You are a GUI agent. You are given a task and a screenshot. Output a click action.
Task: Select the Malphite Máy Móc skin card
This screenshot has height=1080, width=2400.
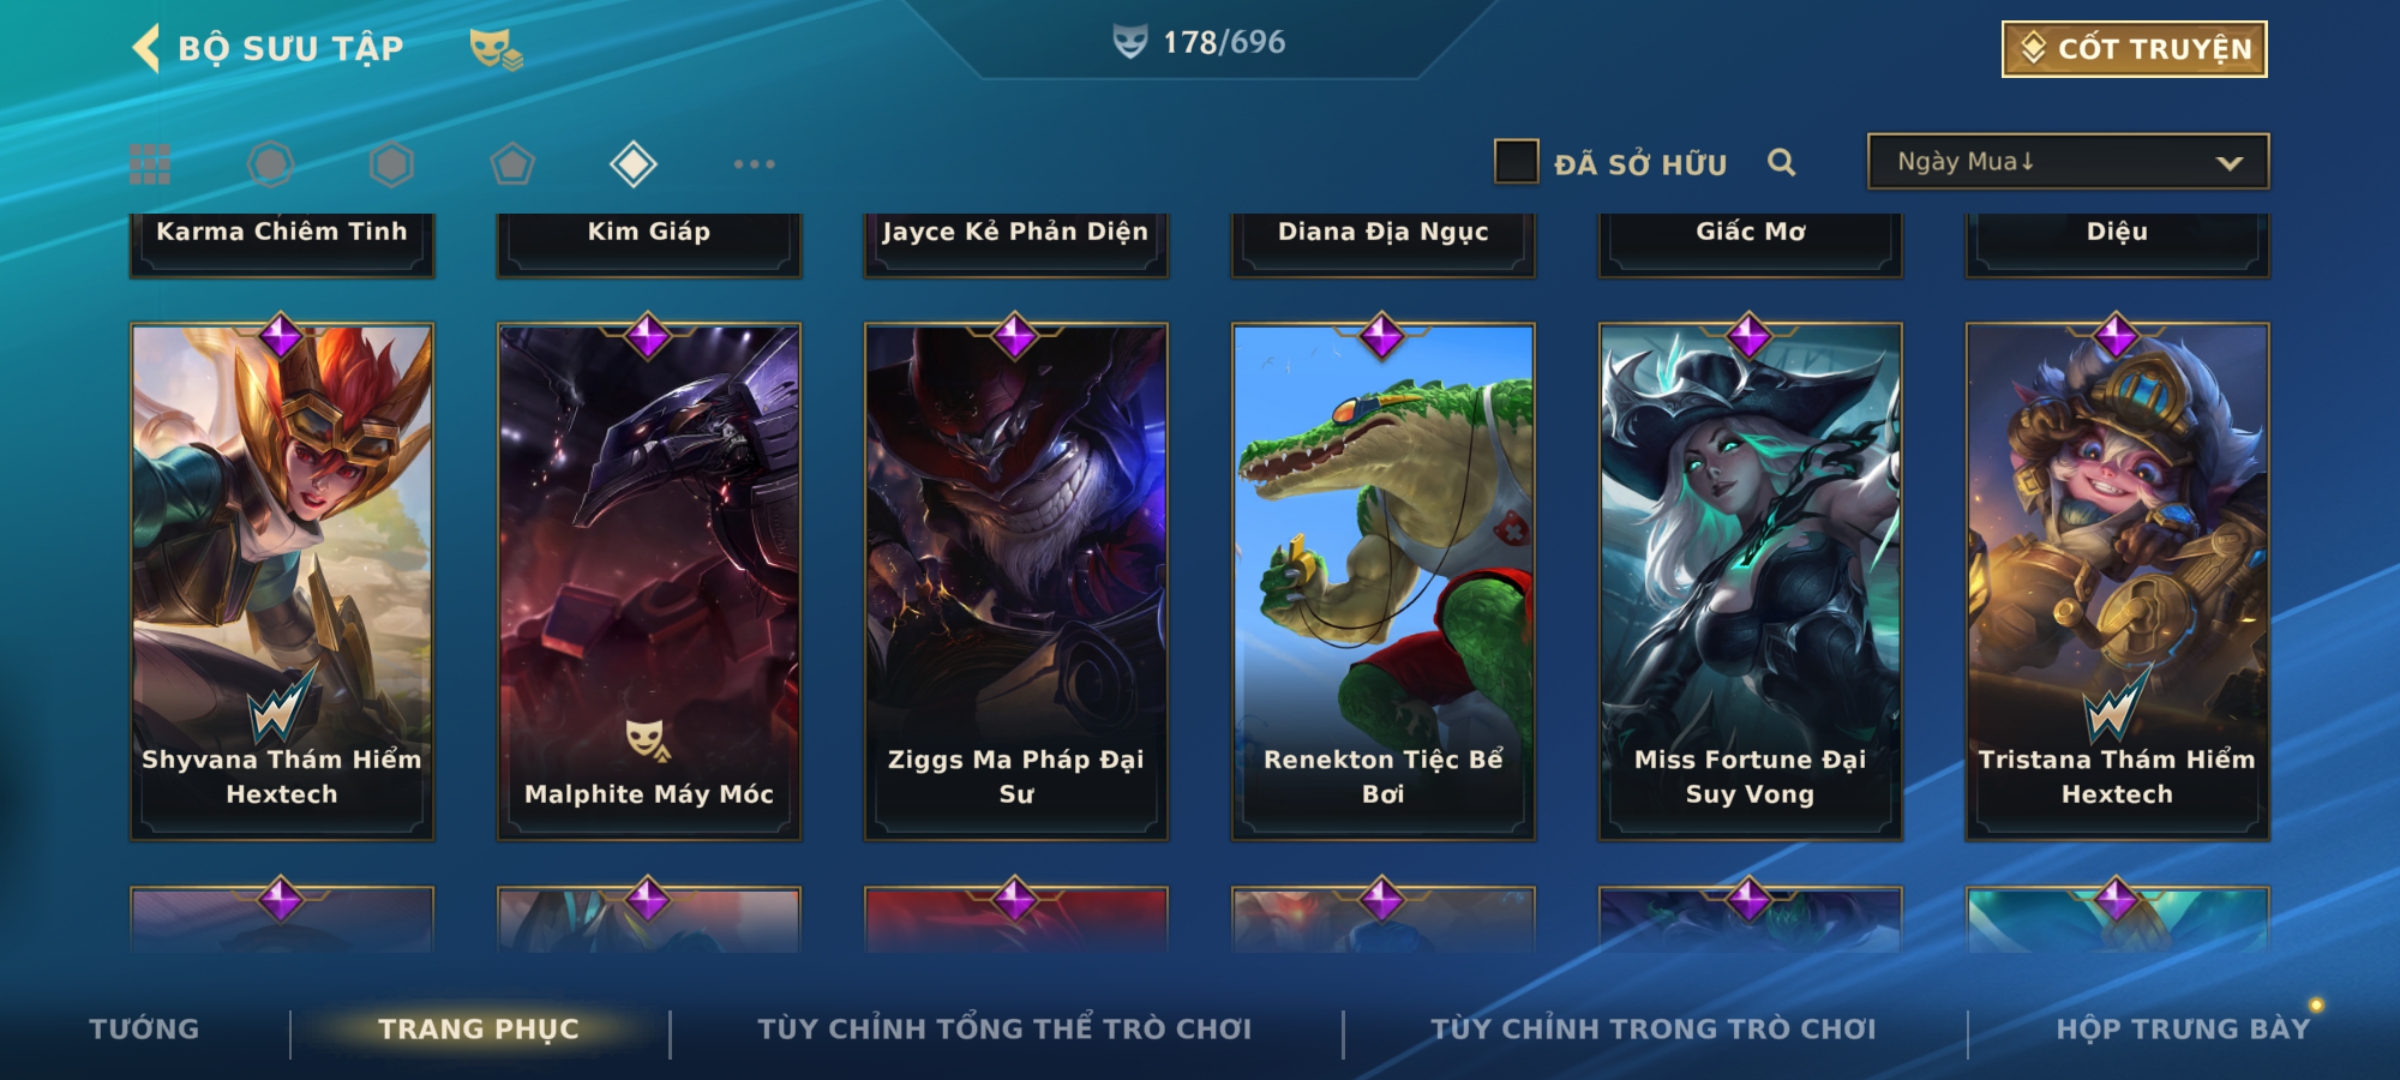coord(649,580)
